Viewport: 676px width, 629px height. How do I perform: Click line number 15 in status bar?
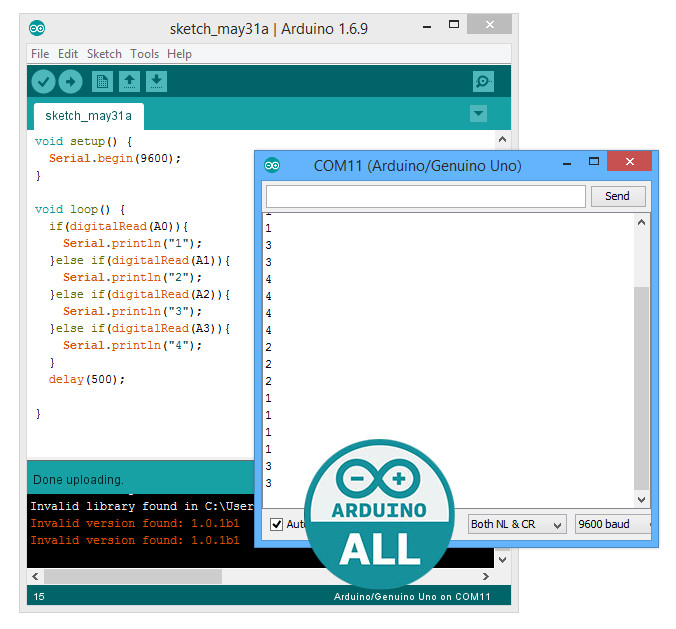pos(39,597)
